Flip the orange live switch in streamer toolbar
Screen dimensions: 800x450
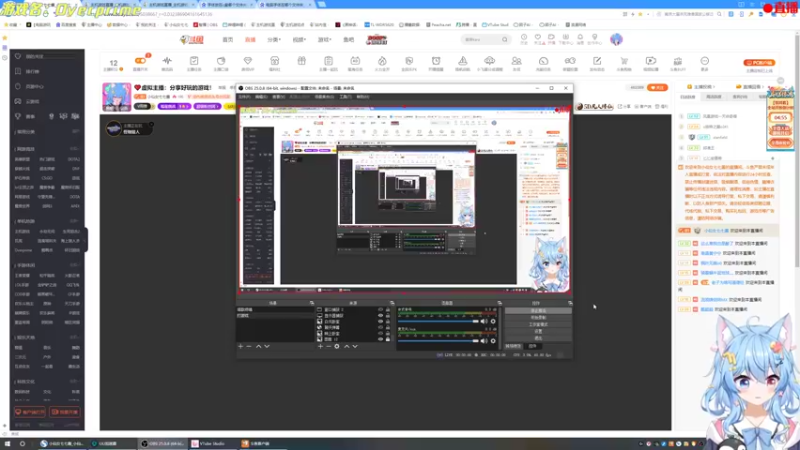point(140,61)
